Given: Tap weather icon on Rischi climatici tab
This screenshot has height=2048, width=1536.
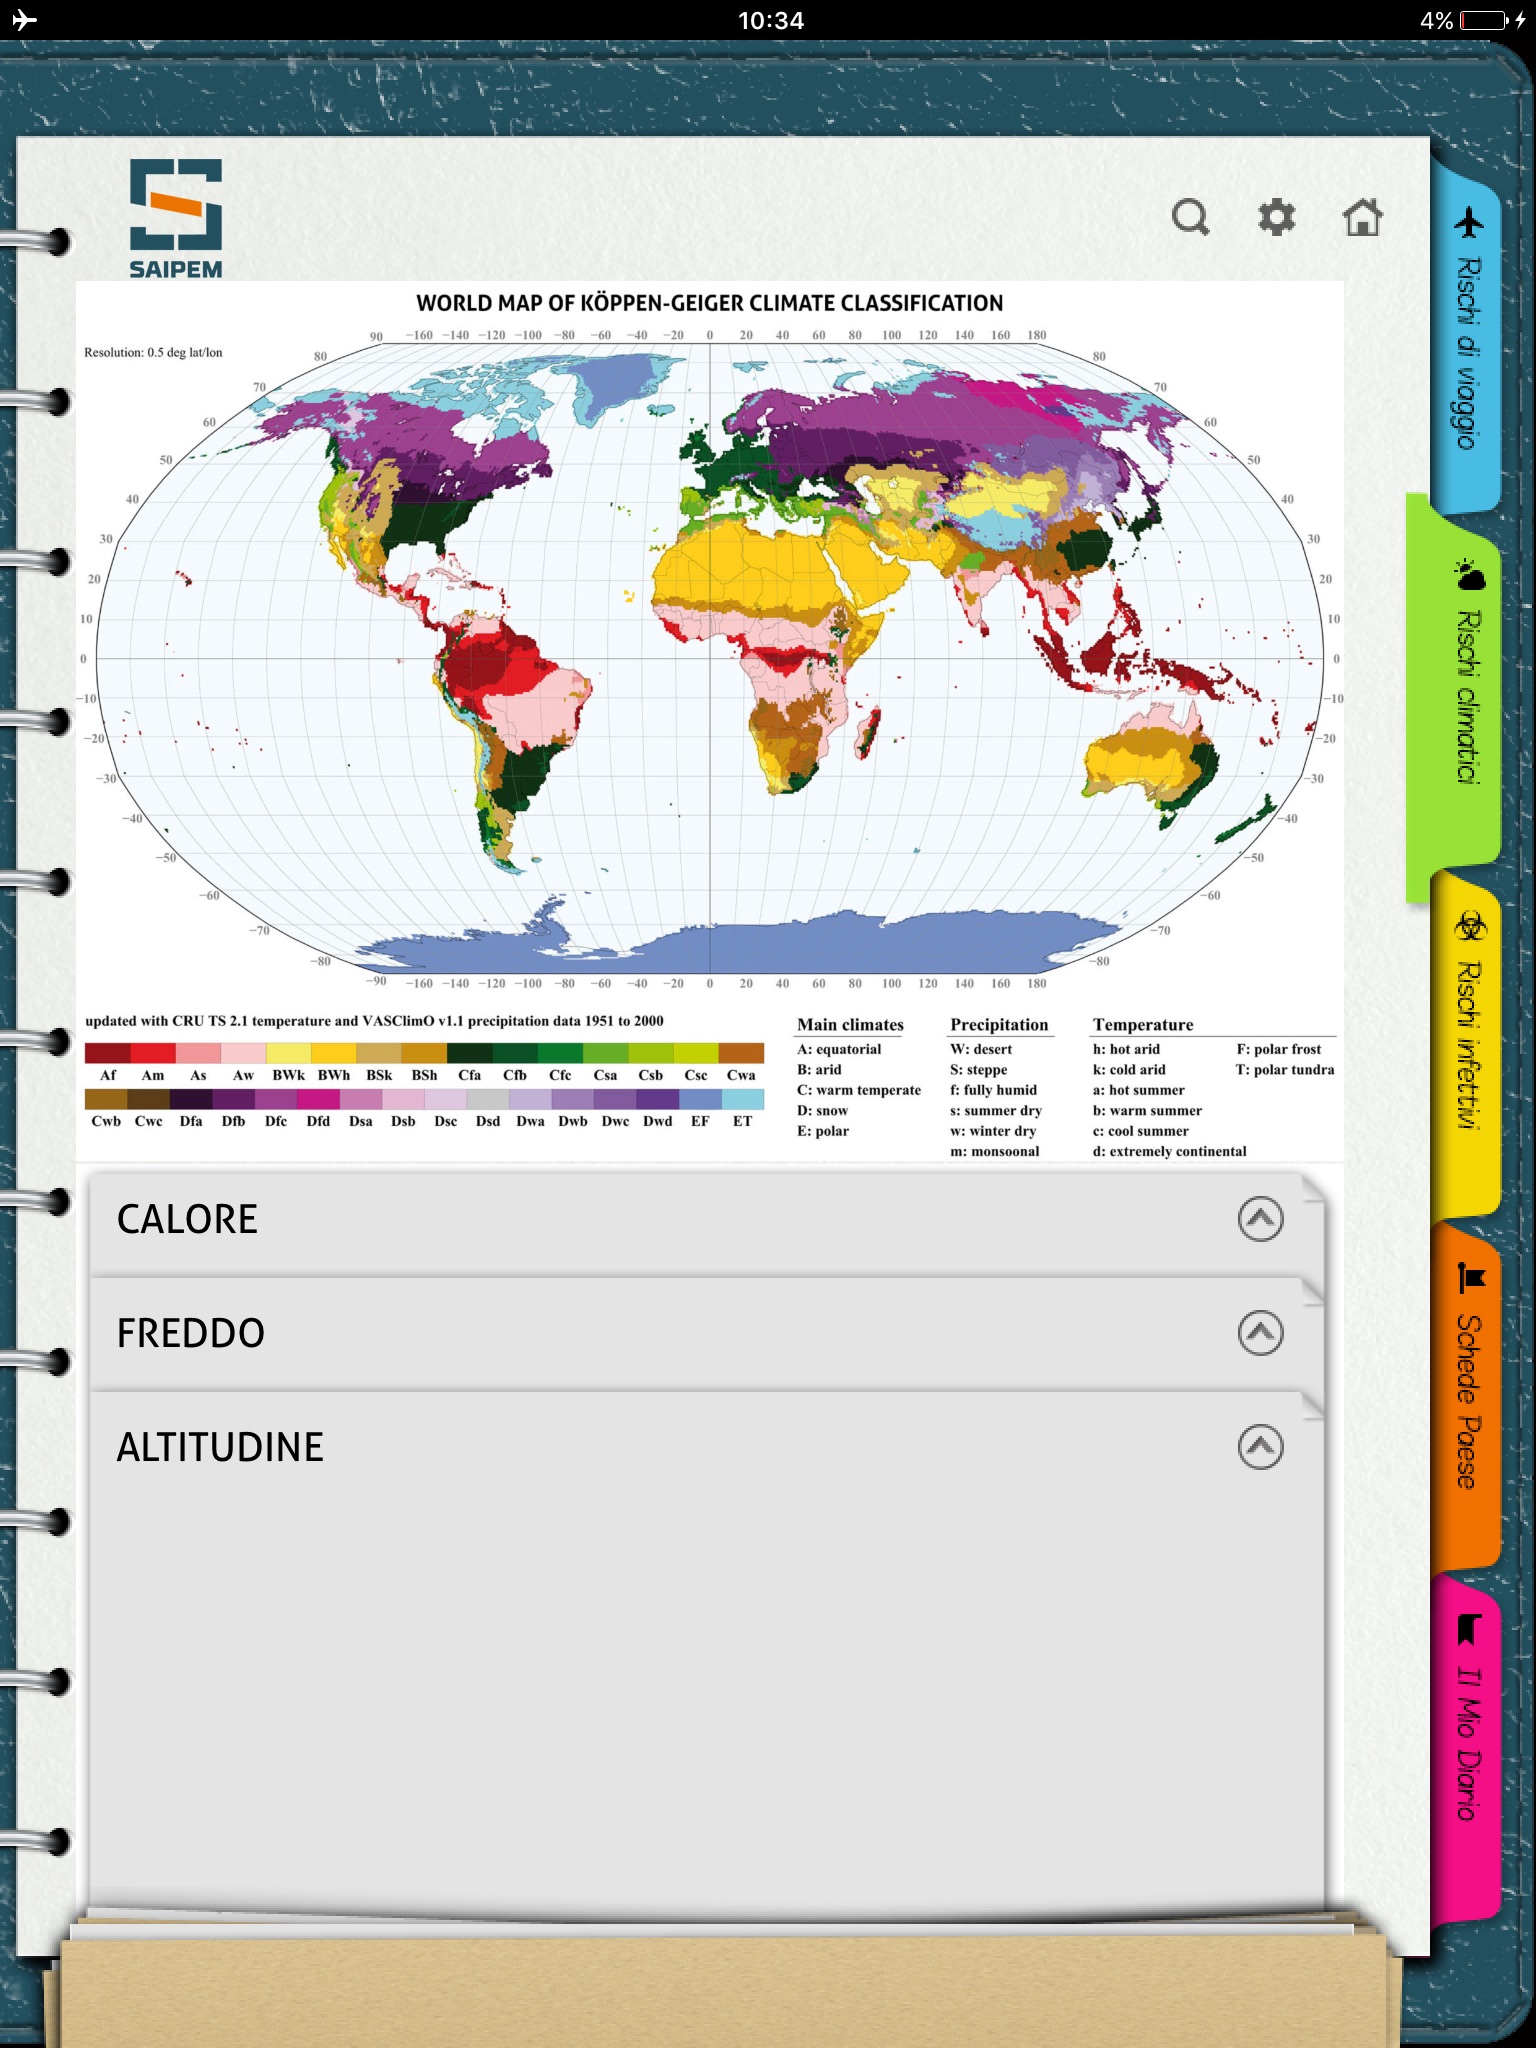Looking at the screenshot, I should [1469, 575].
